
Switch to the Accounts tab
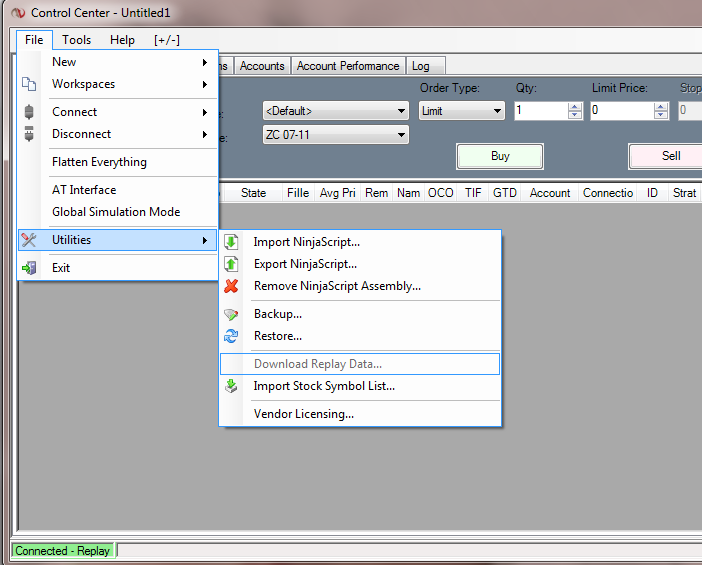pos(262,66)
